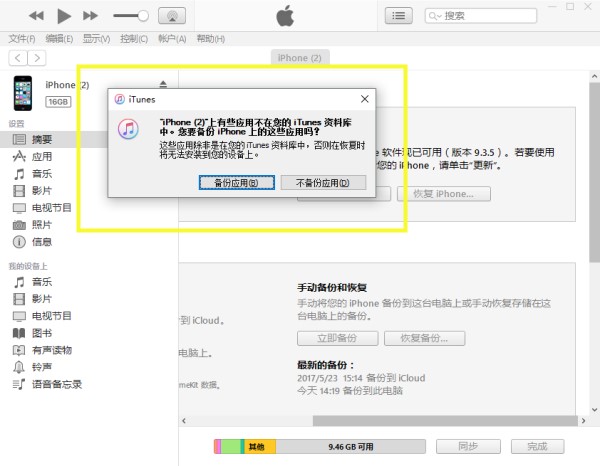The image size is (600, 466).
Task: Open the 帐户(A) menu
Action: point(172,39)
